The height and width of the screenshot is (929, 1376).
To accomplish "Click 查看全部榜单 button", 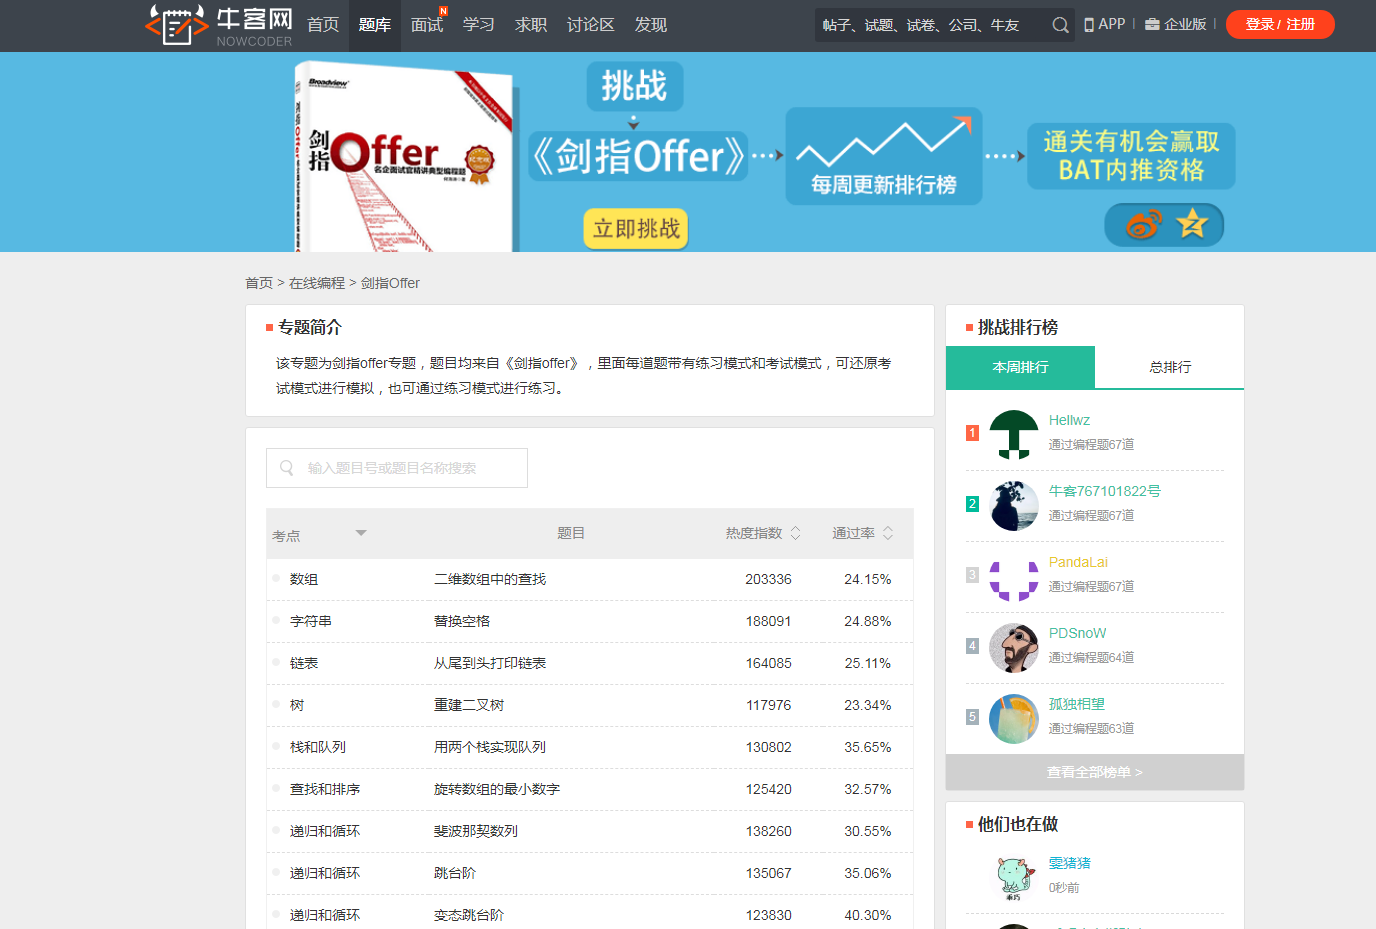I will (x=1095, y=772).
